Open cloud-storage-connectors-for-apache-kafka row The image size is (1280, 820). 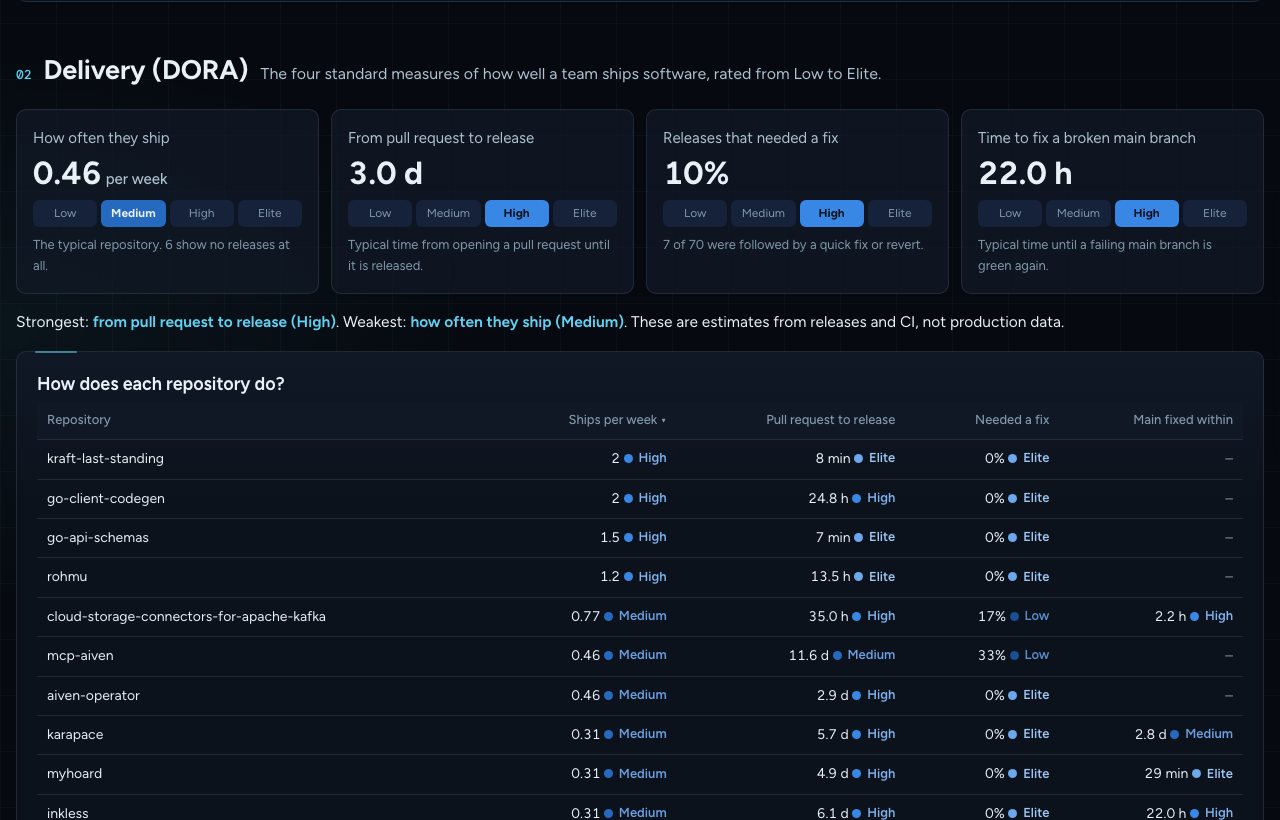point(640,617)
